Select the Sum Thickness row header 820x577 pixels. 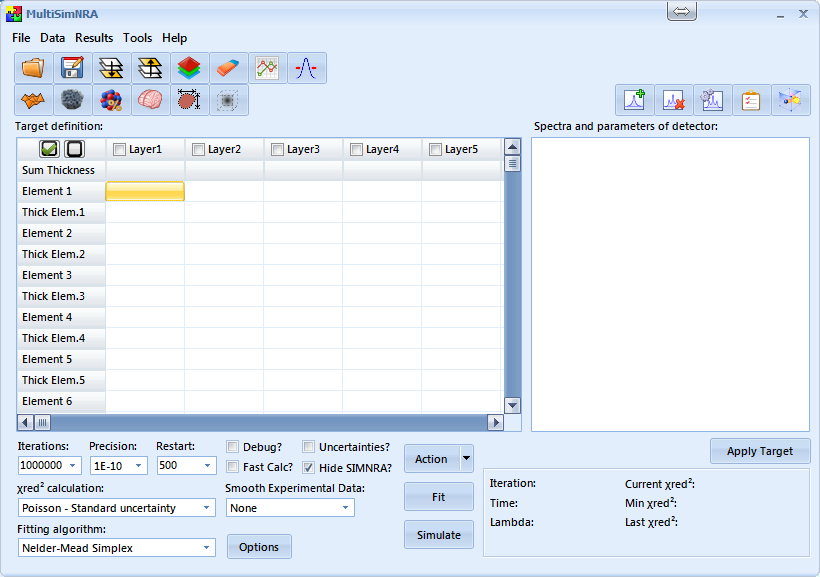[x=61, y=170]
